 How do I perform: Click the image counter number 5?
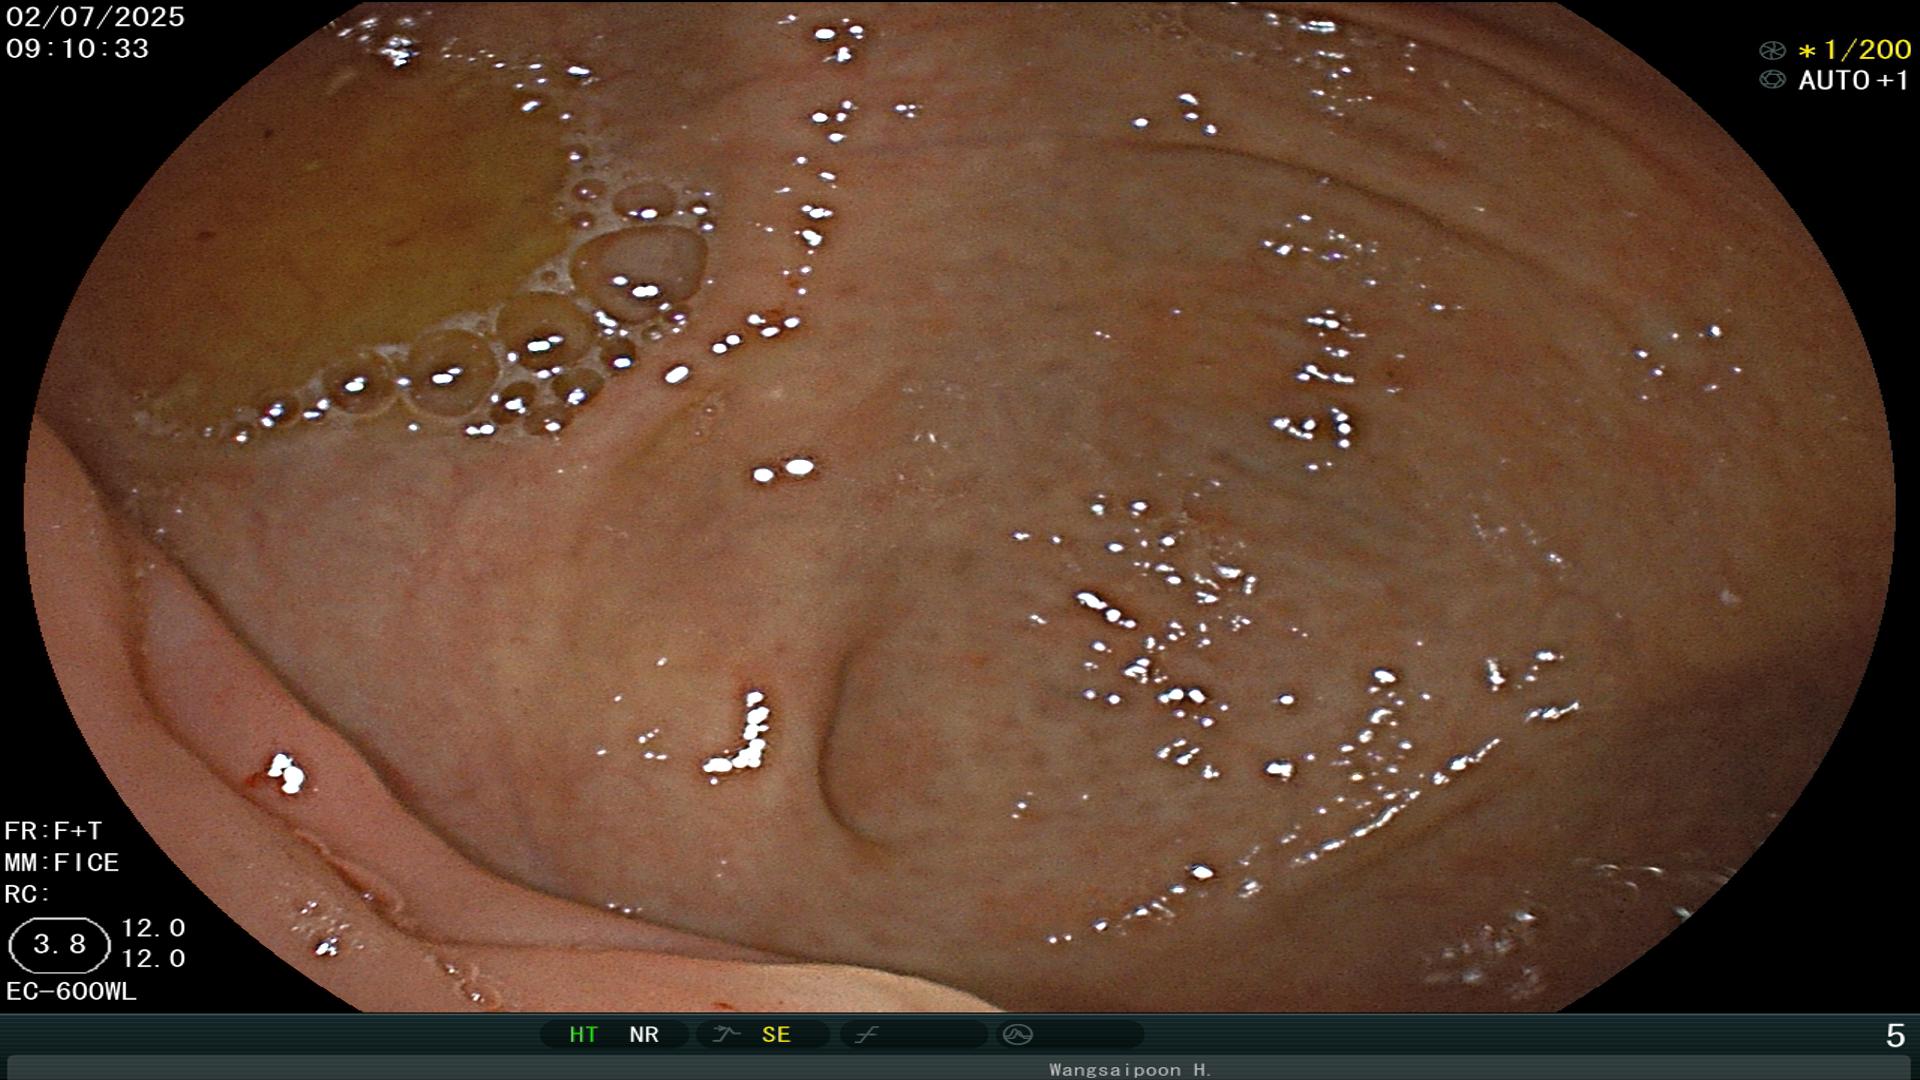pyautogui.click(x=1895, y=1035)
